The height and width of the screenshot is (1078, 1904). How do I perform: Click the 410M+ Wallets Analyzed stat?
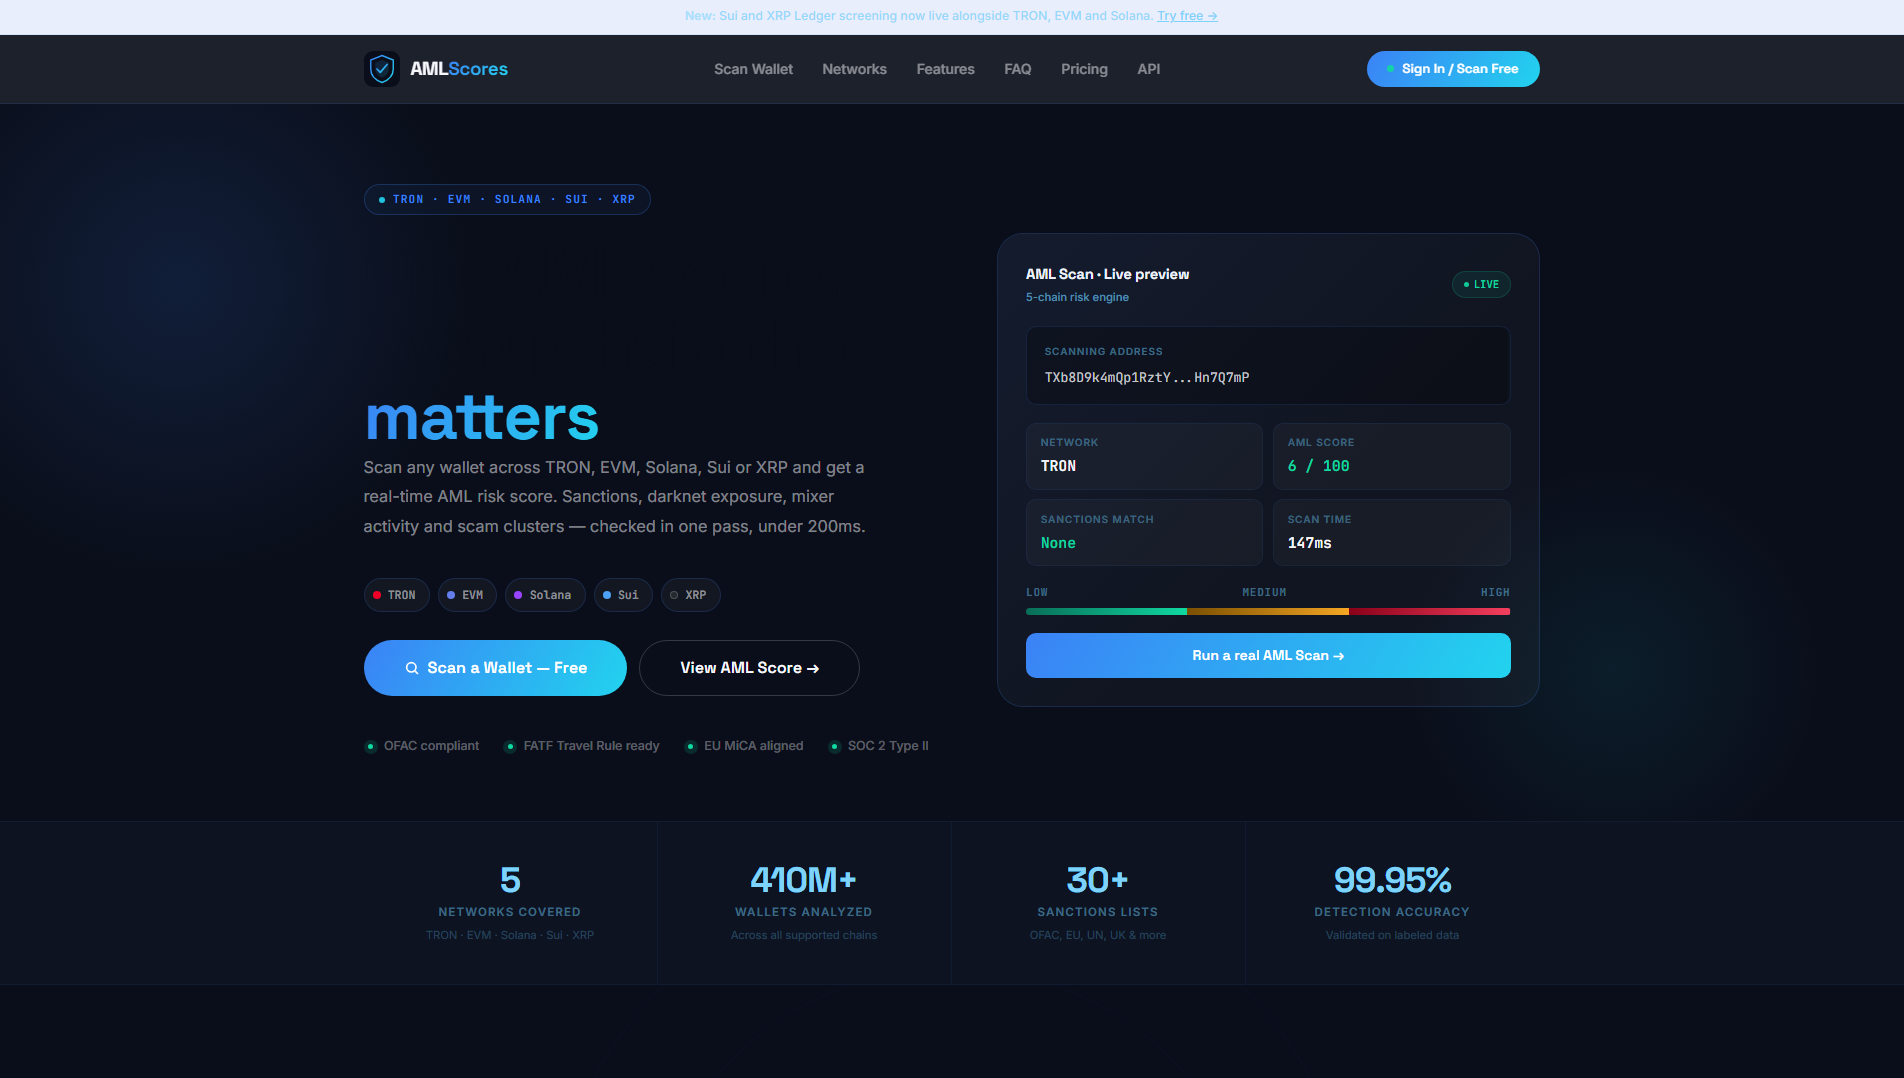(x=804, y=903)
